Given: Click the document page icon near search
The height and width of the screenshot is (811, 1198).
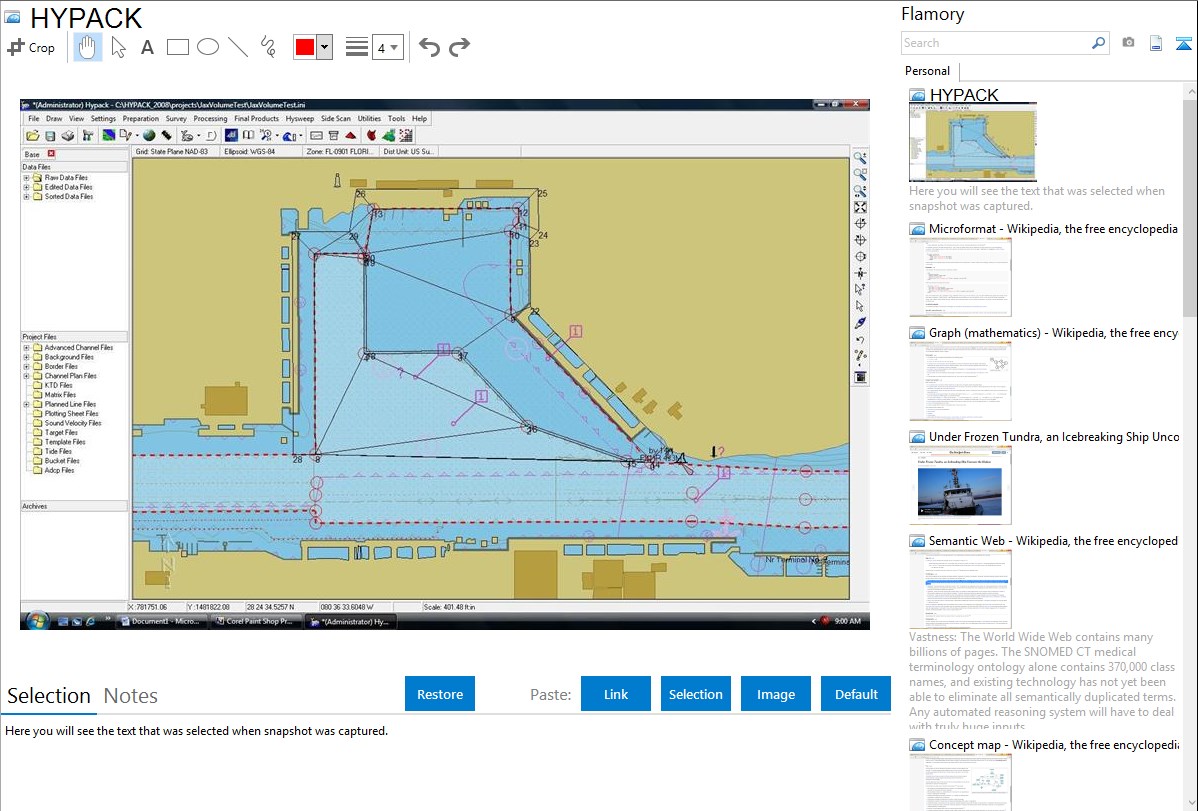Looking at the screenshot, I should (x=1156, y=43).
